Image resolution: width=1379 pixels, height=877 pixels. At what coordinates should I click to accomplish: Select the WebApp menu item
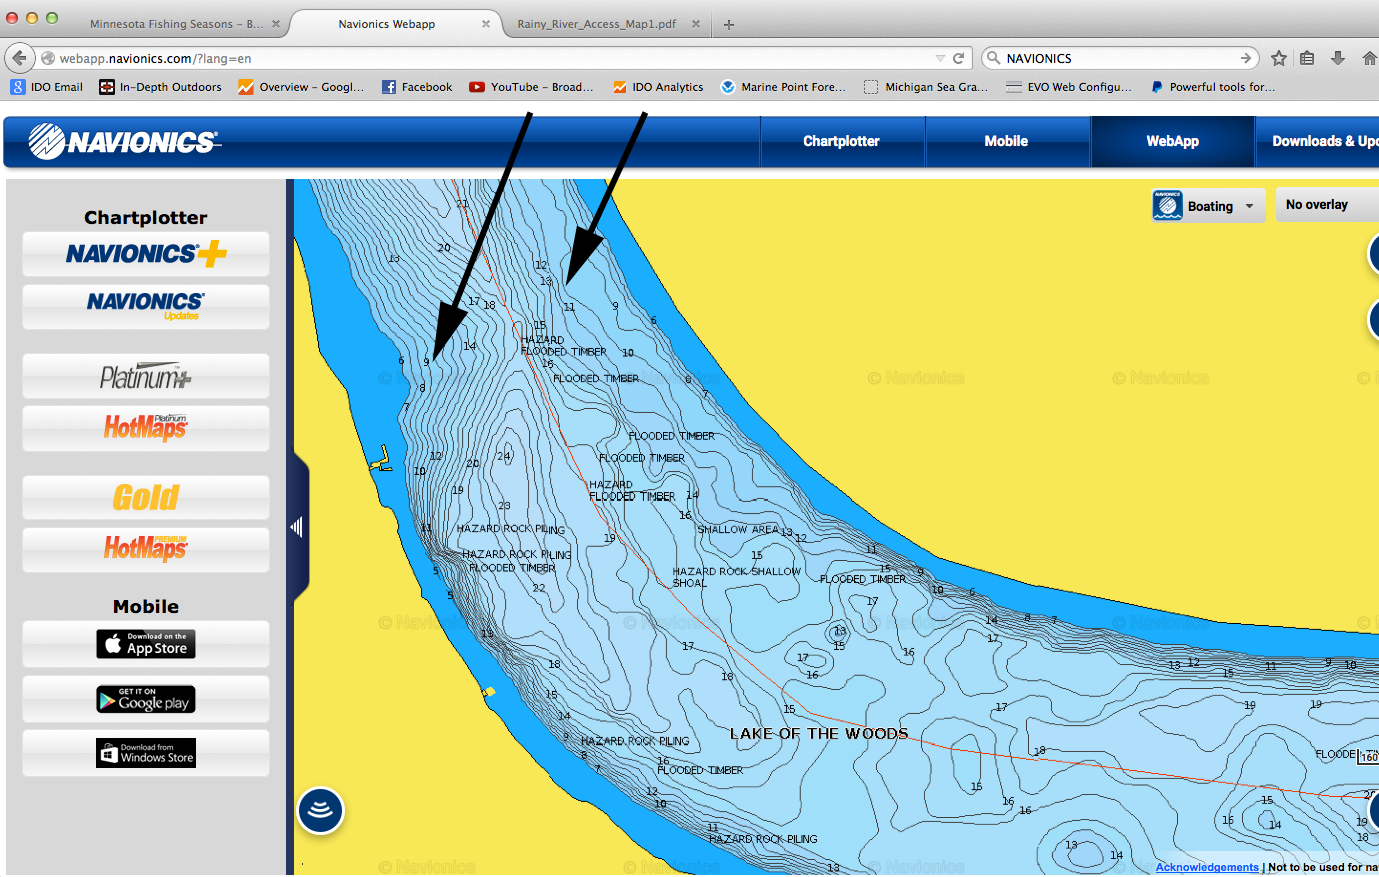(x=1172, y=141)
